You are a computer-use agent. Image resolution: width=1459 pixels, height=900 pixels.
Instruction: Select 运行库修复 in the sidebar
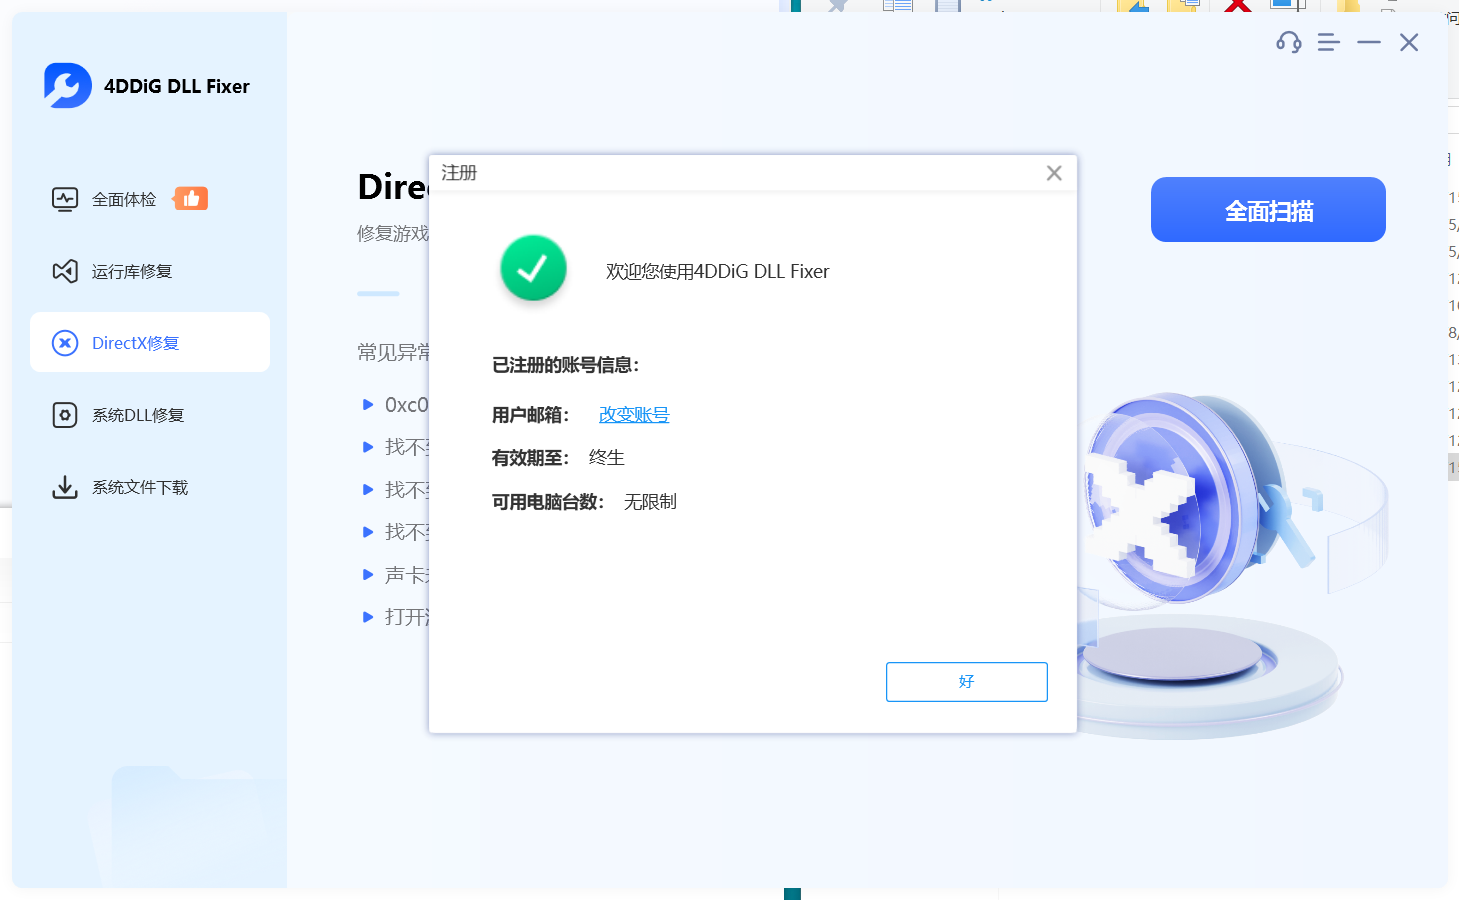pyautogui.click(x=150, y=271)
